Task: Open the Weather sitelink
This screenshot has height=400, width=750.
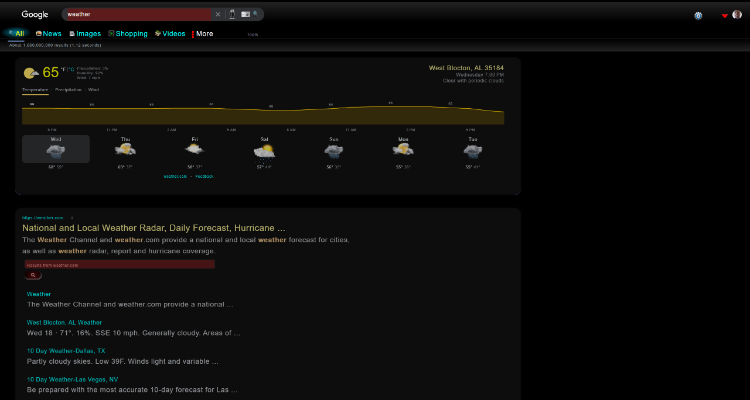Action: pos(39,294)
